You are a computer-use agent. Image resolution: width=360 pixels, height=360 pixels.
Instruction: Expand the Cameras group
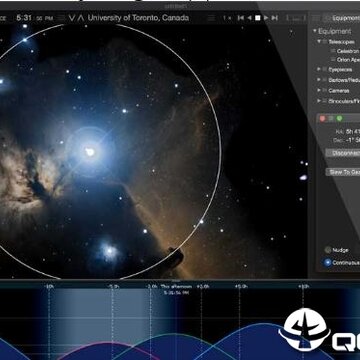click(x=319, y=90)
